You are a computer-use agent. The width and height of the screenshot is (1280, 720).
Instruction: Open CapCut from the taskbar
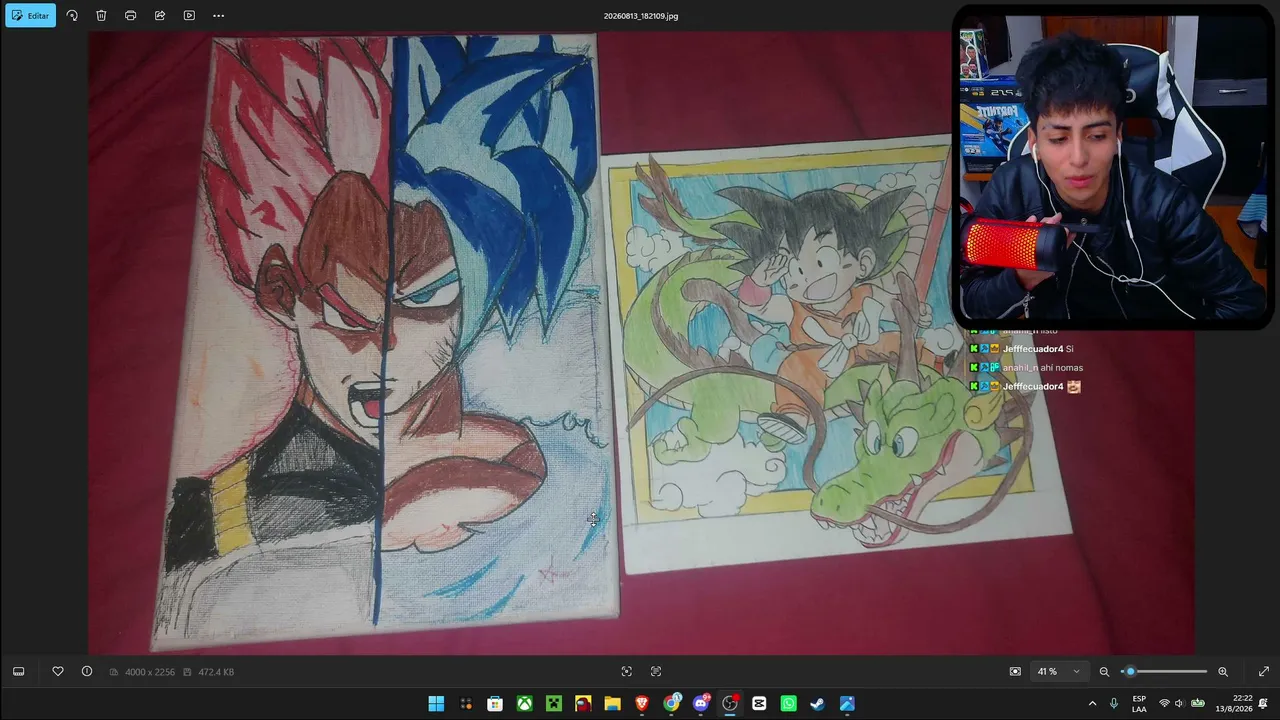(759, 704)
